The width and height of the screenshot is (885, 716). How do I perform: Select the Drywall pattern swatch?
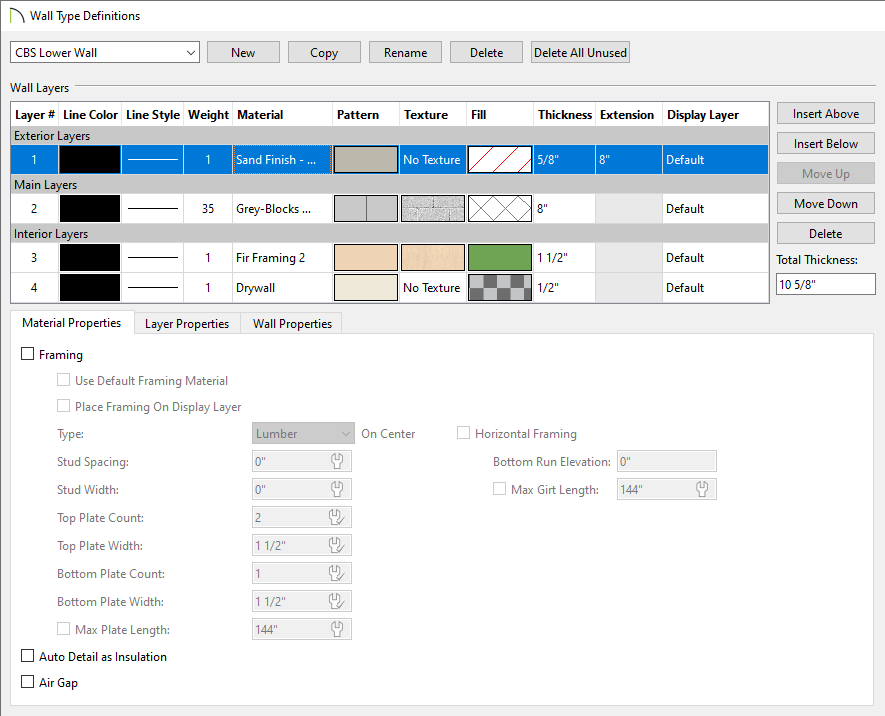pos(366,288)
